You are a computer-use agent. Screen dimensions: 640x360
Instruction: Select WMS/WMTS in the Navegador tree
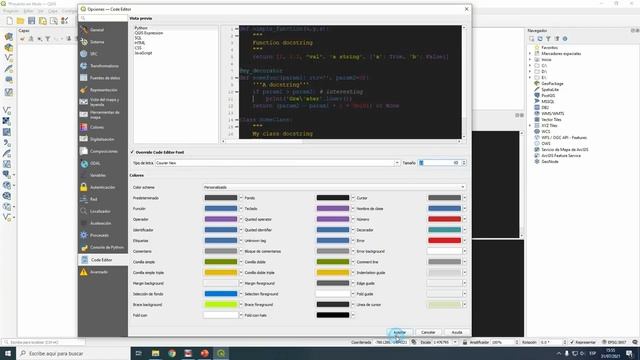[552, 113]
